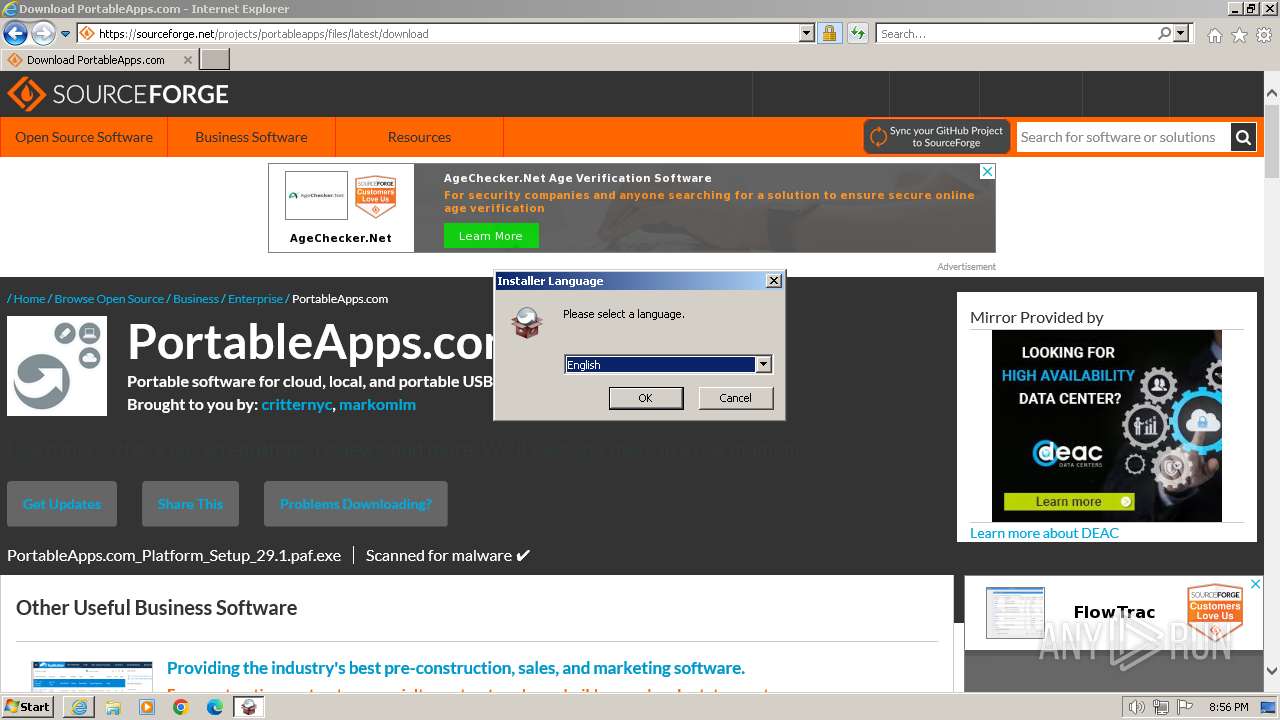Click the installer box icon in dialog
Image resolution: width=1280 pixels, height=720 pixels.
coord(526,322)
